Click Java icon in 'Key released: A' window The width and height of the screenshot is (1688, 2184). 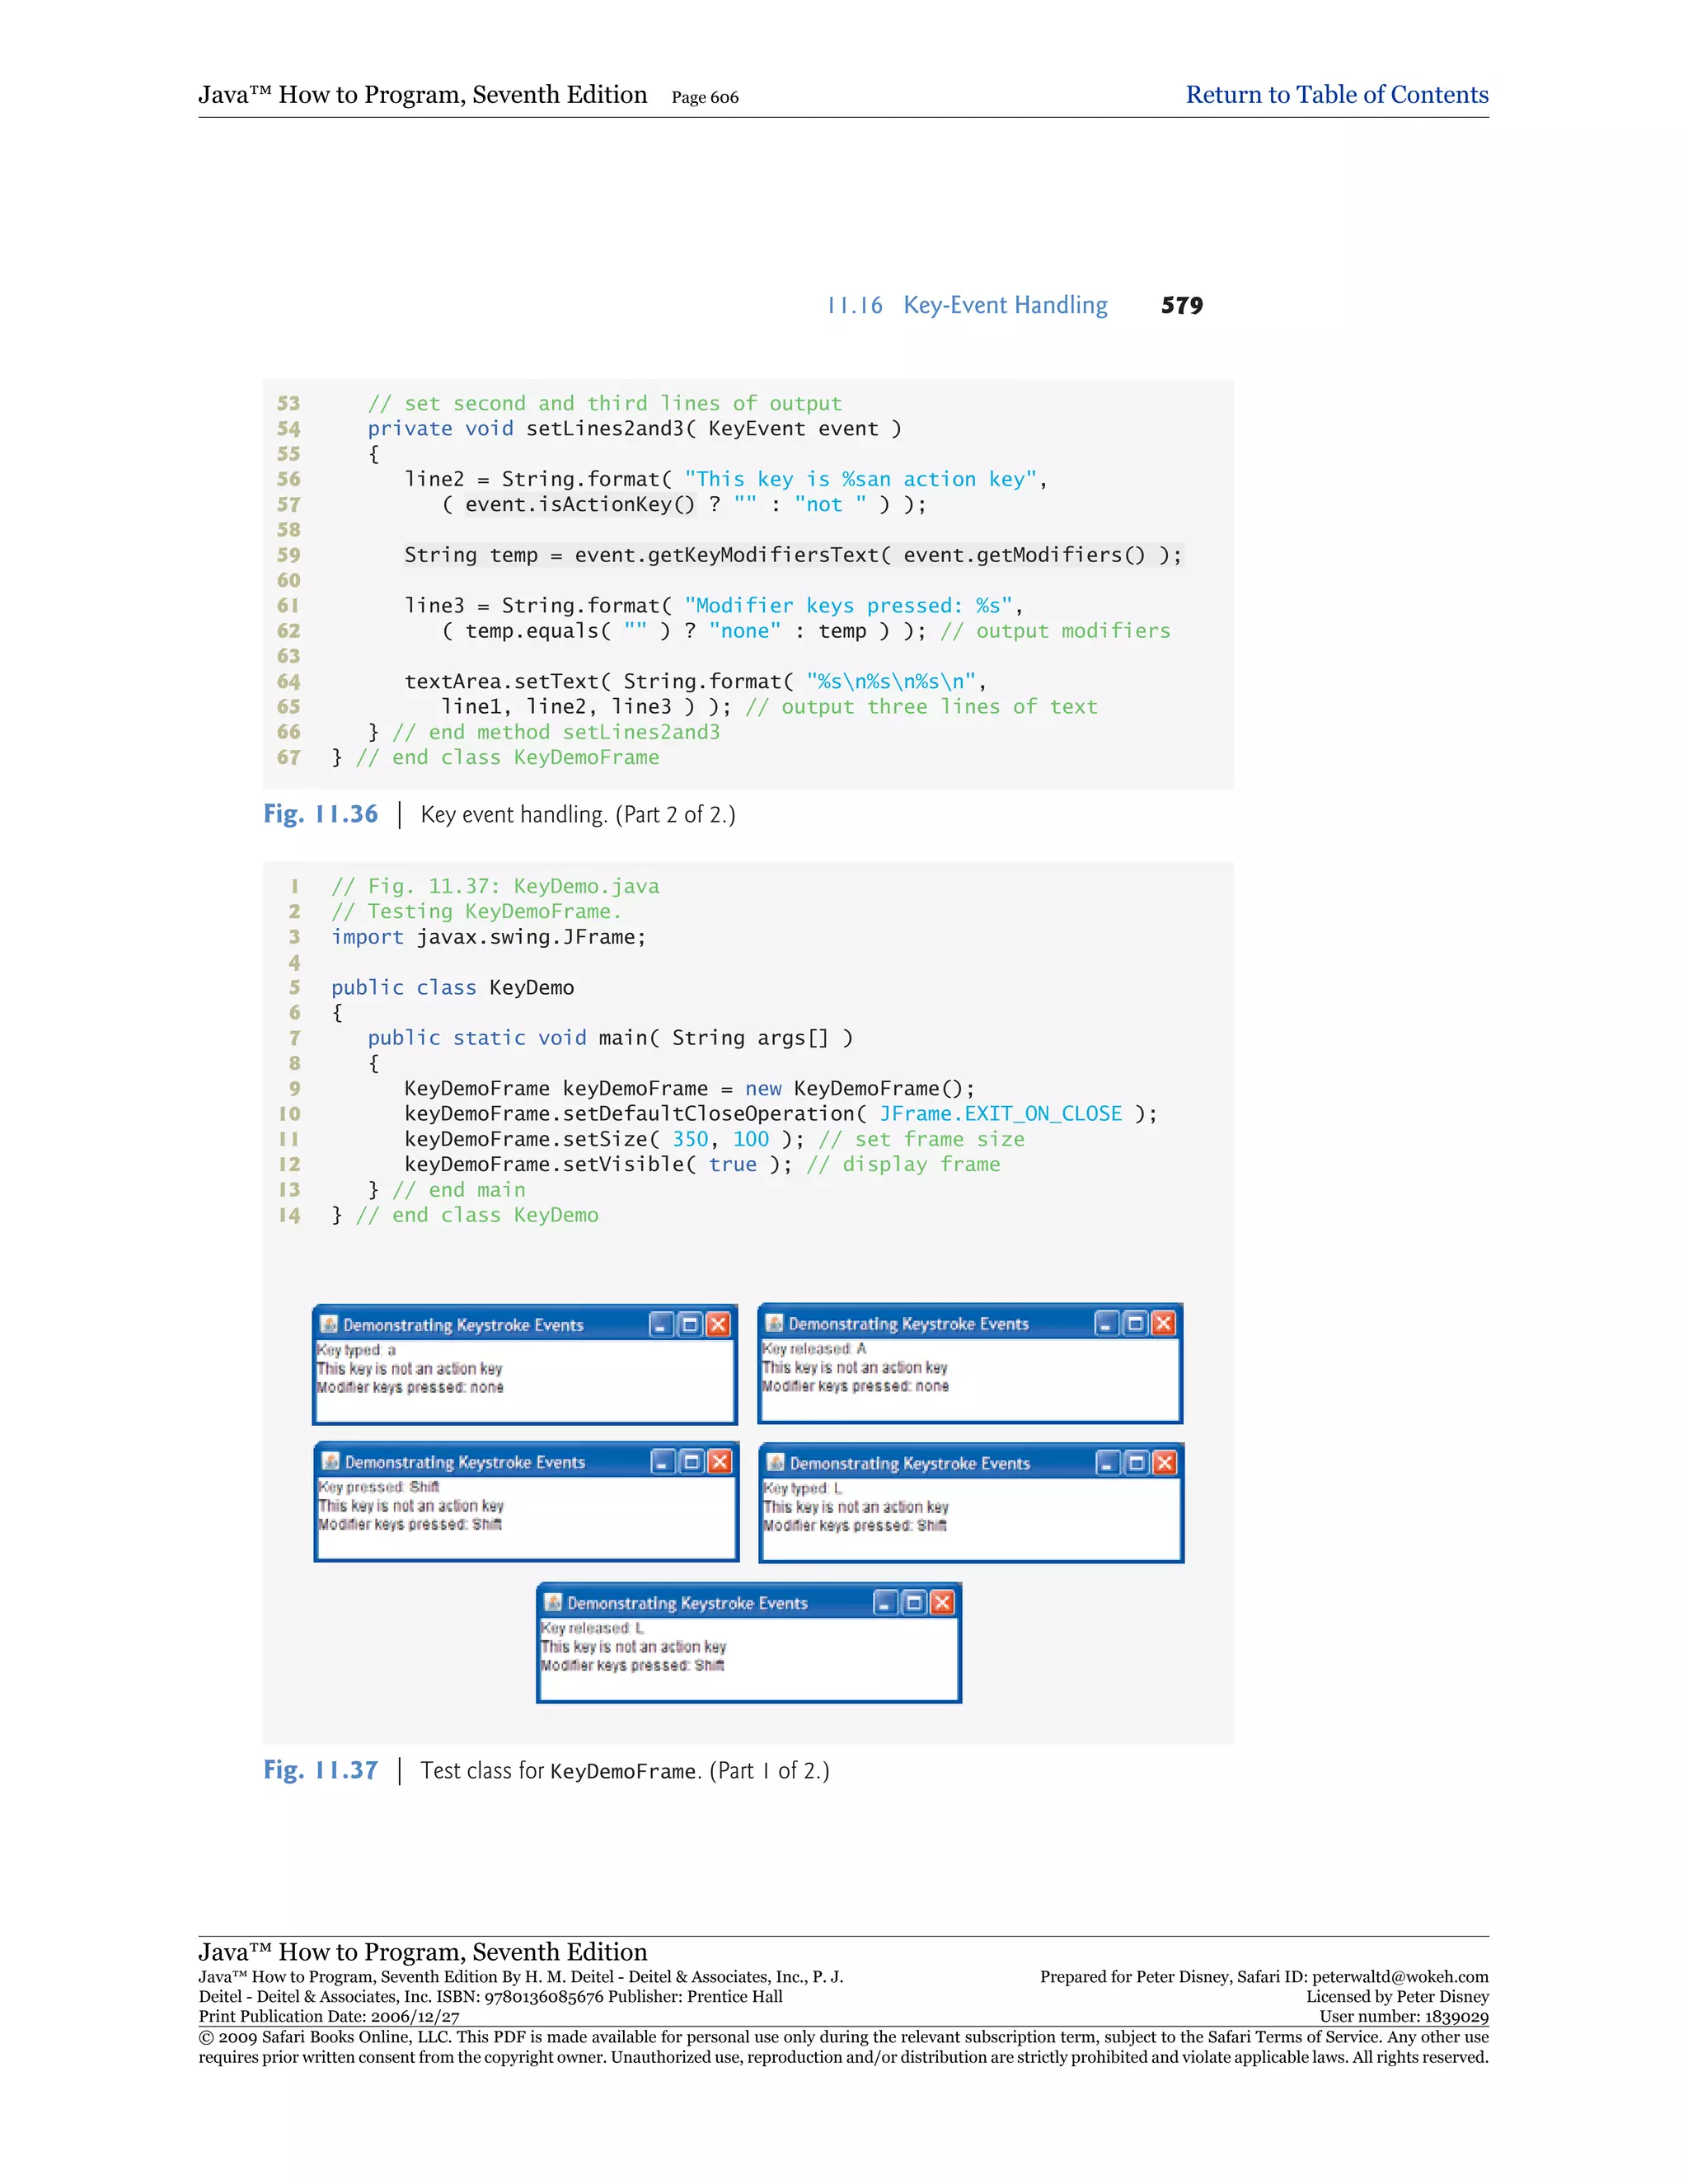774,1323
